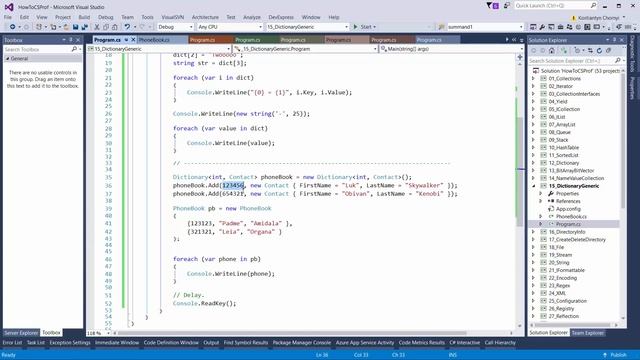This screenshot has width=640, height=360.
Task: Select App.config in Solution Explorer
Action: (x=568, y=209)
